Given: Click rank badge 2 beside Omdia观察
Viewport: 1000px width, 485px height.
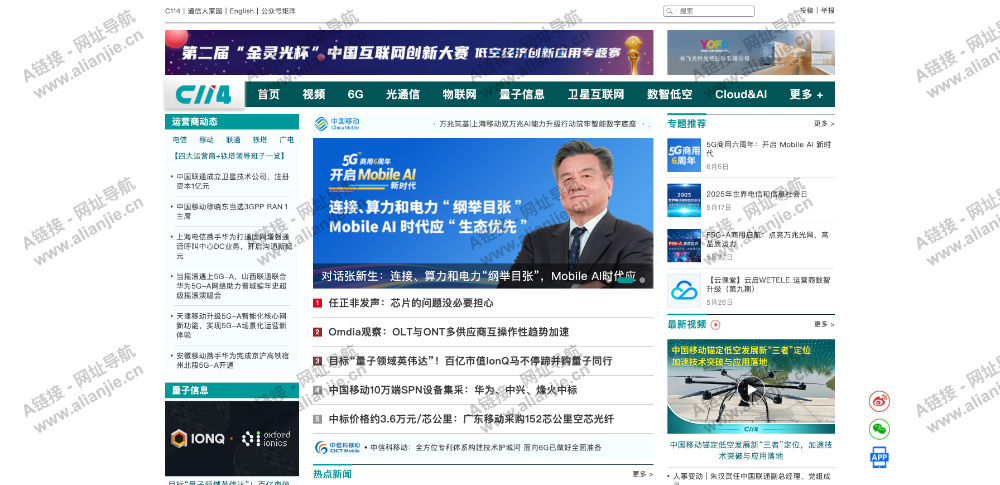Looking at the screenshot, I should (318, 332).
